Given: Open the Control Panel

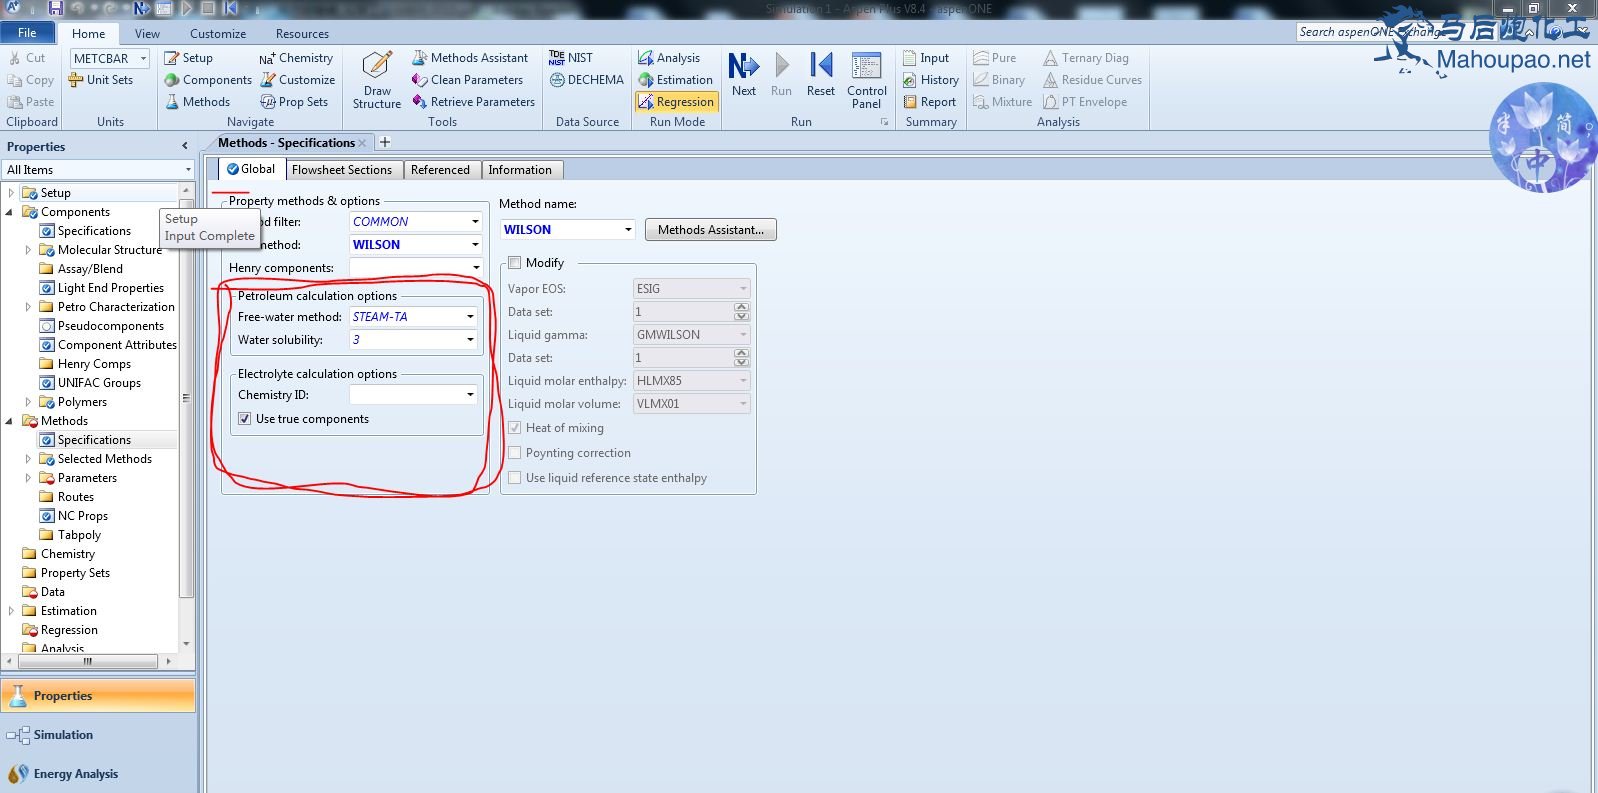Looking at the screenshot, I should (866, 80).
